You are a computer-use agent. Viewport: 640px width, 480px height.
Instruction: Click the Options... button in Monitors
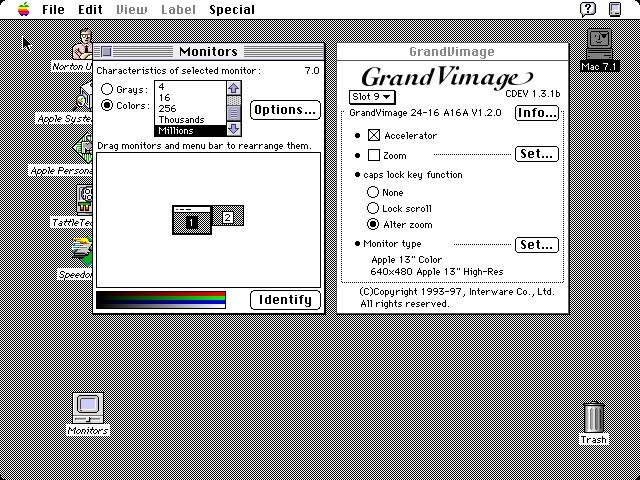click(285, 110)
